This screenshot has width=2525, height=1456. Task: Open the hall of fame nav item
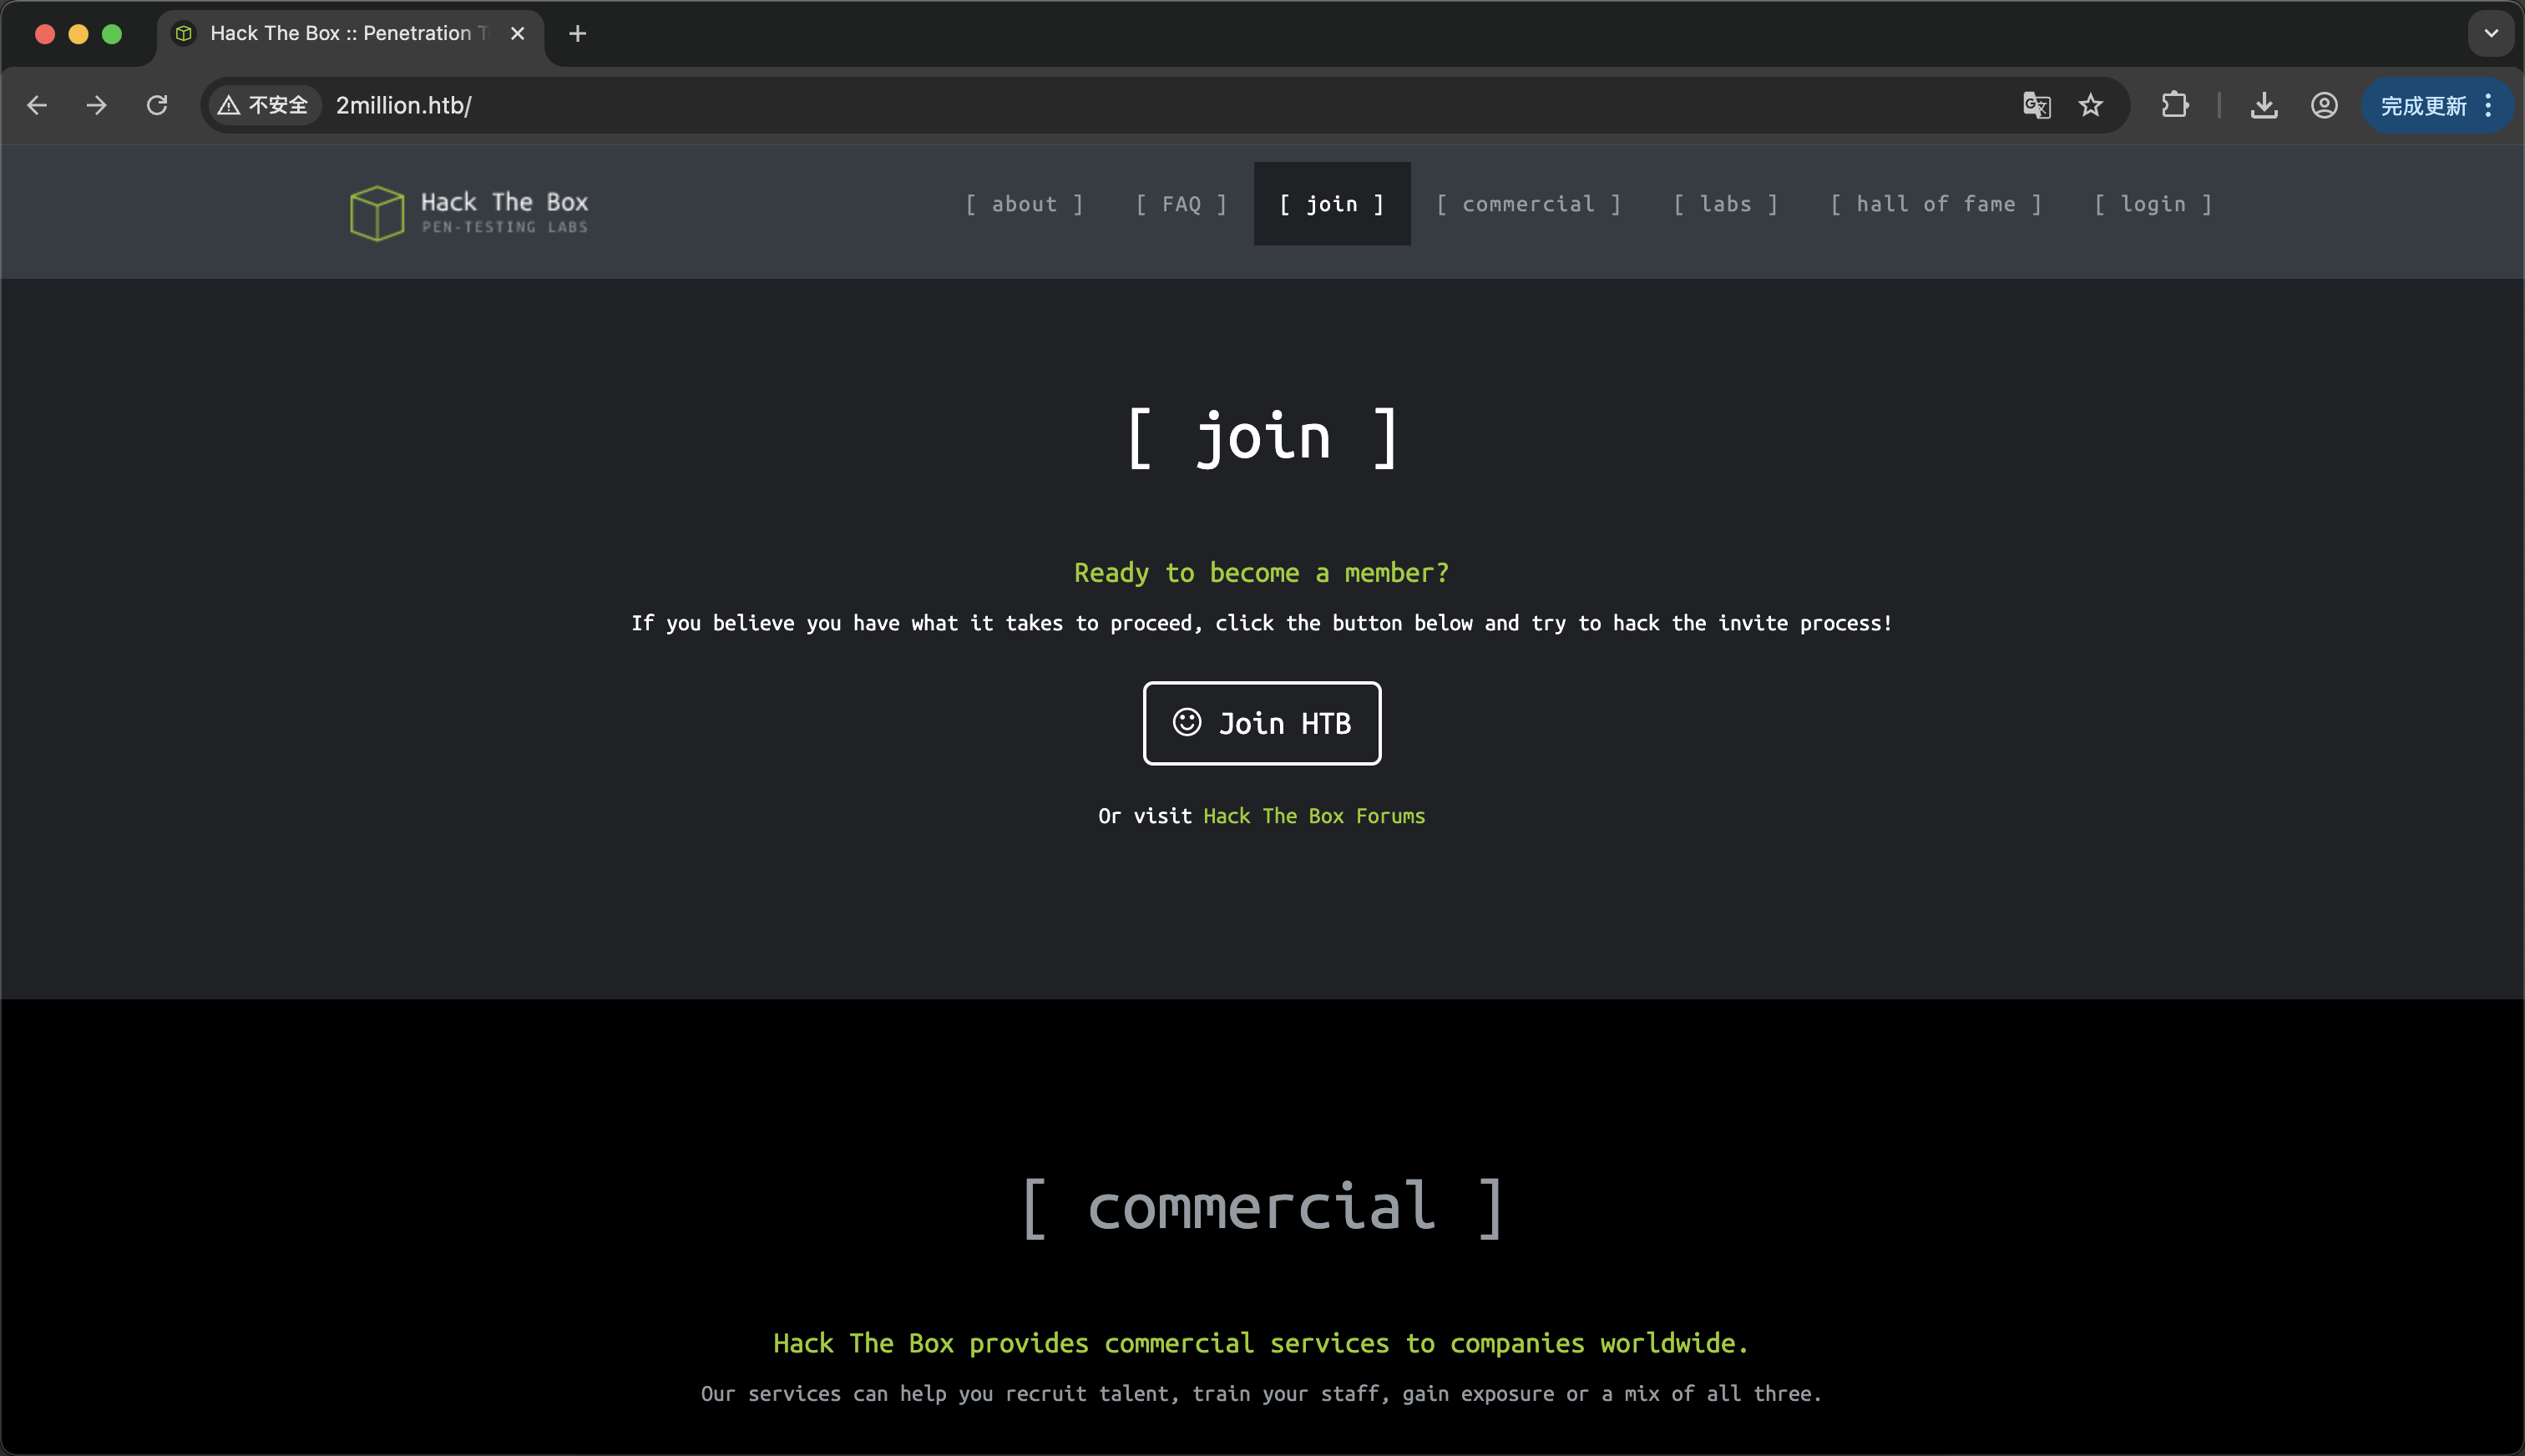click(x=1935, y=204)
